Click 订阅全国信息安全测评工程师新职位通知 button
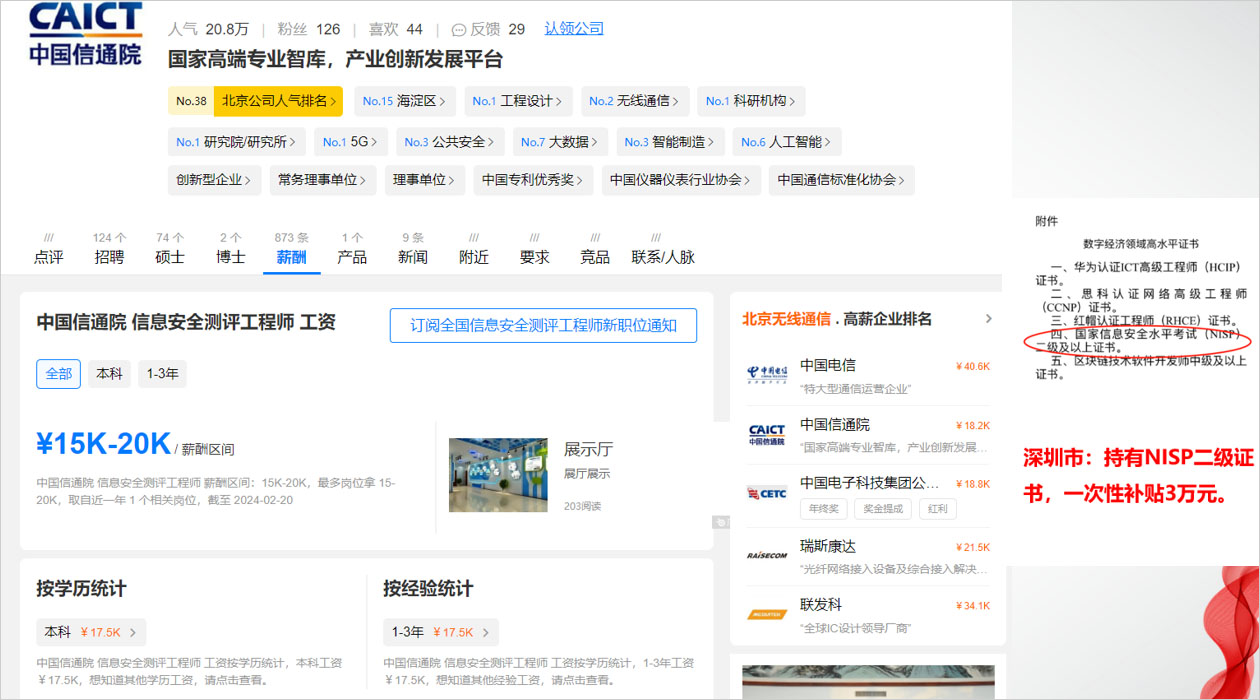 [543, 325]
